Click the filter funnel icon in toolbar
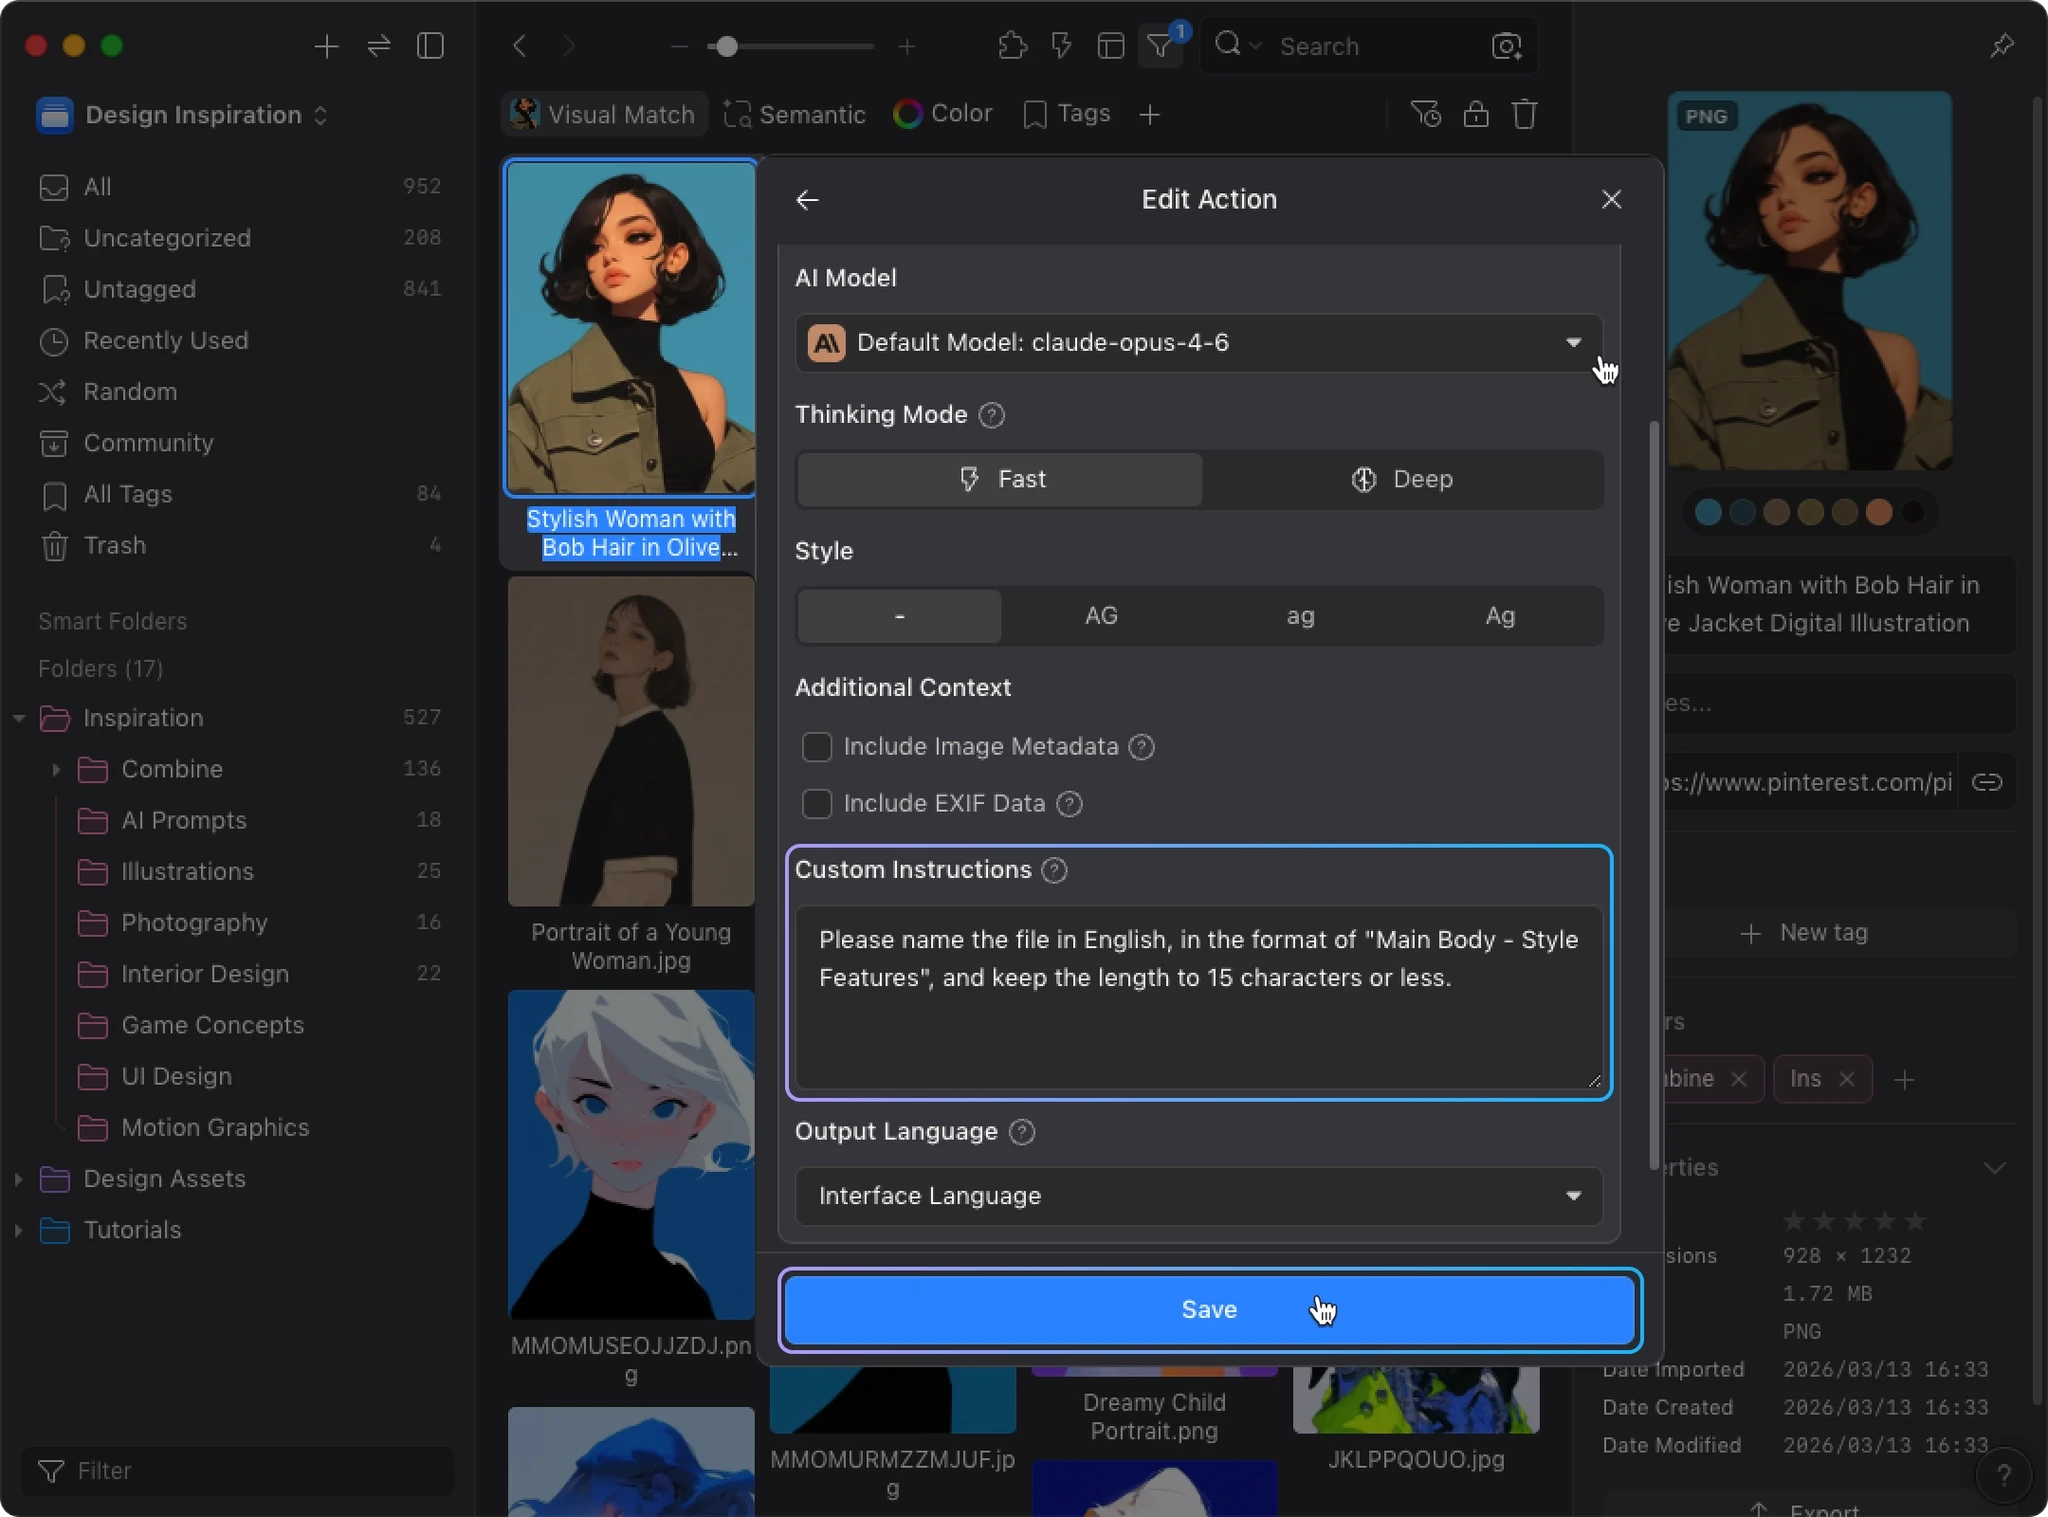2048x1517 pixels. [x=1160, y=46]
